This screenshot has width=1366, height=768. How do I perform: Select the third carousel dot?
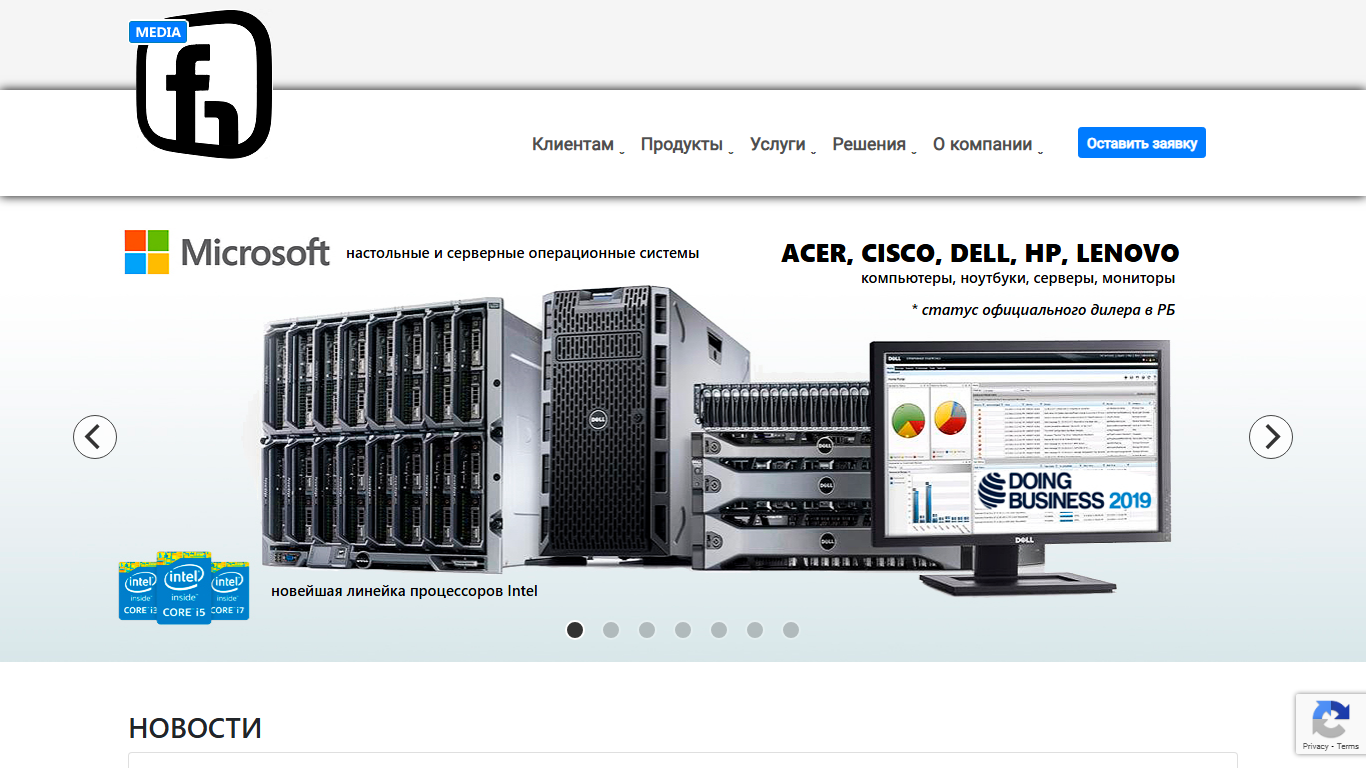tap(647, 630)
